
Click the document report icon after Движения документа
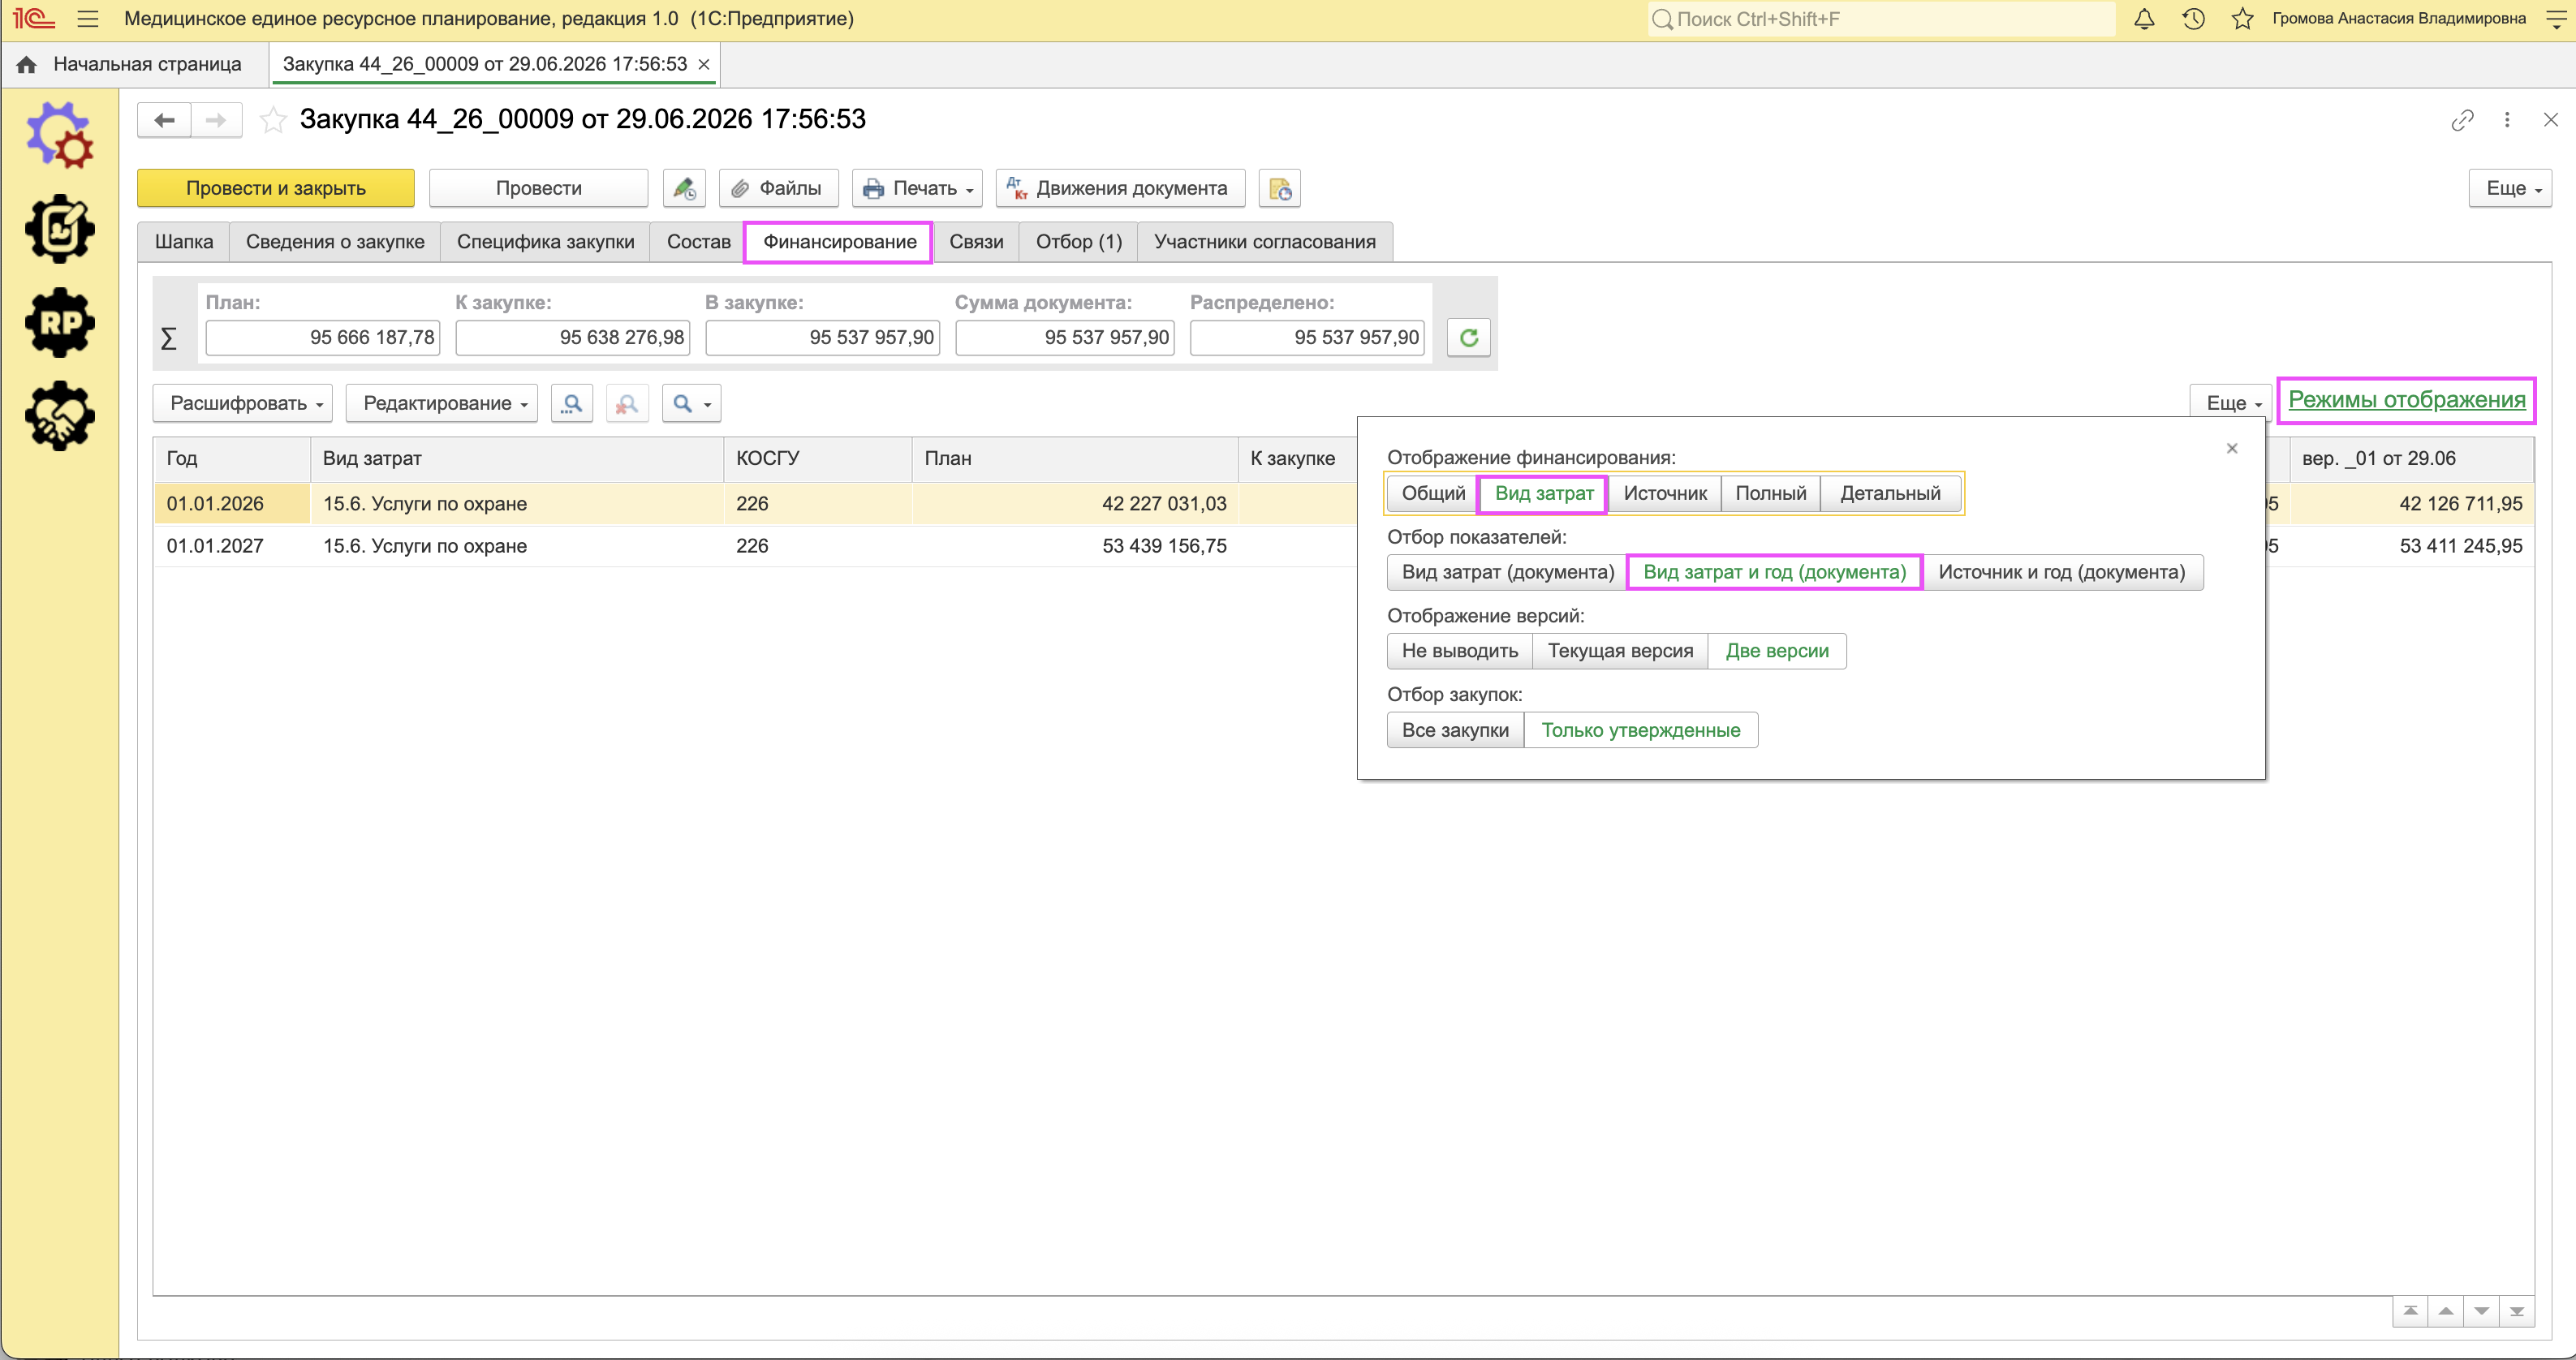point(1279,188)
